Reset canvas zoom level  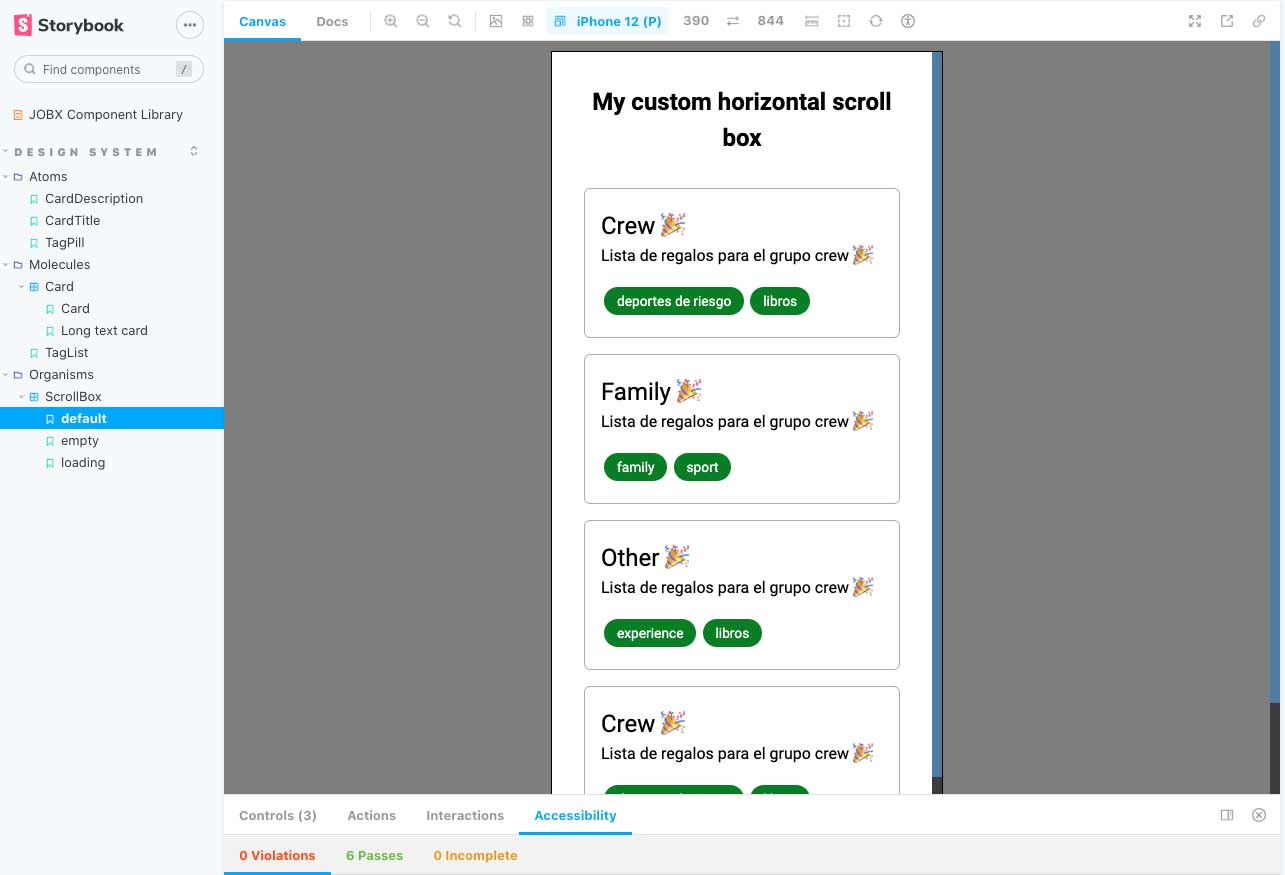click(455, 20)
